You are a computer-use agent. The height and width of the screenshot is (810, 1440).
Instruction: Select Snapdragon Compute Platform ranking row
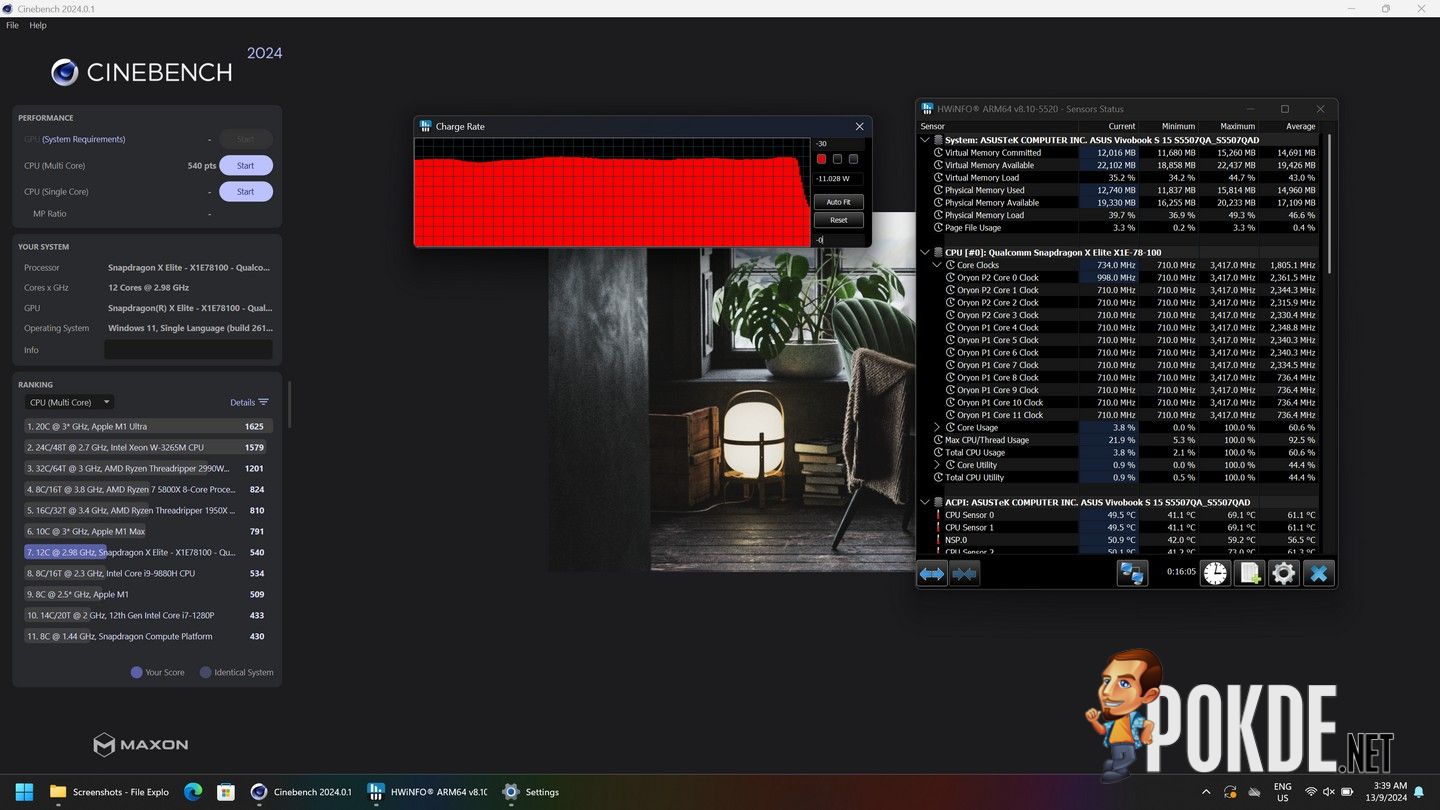(x=146, y=636)
